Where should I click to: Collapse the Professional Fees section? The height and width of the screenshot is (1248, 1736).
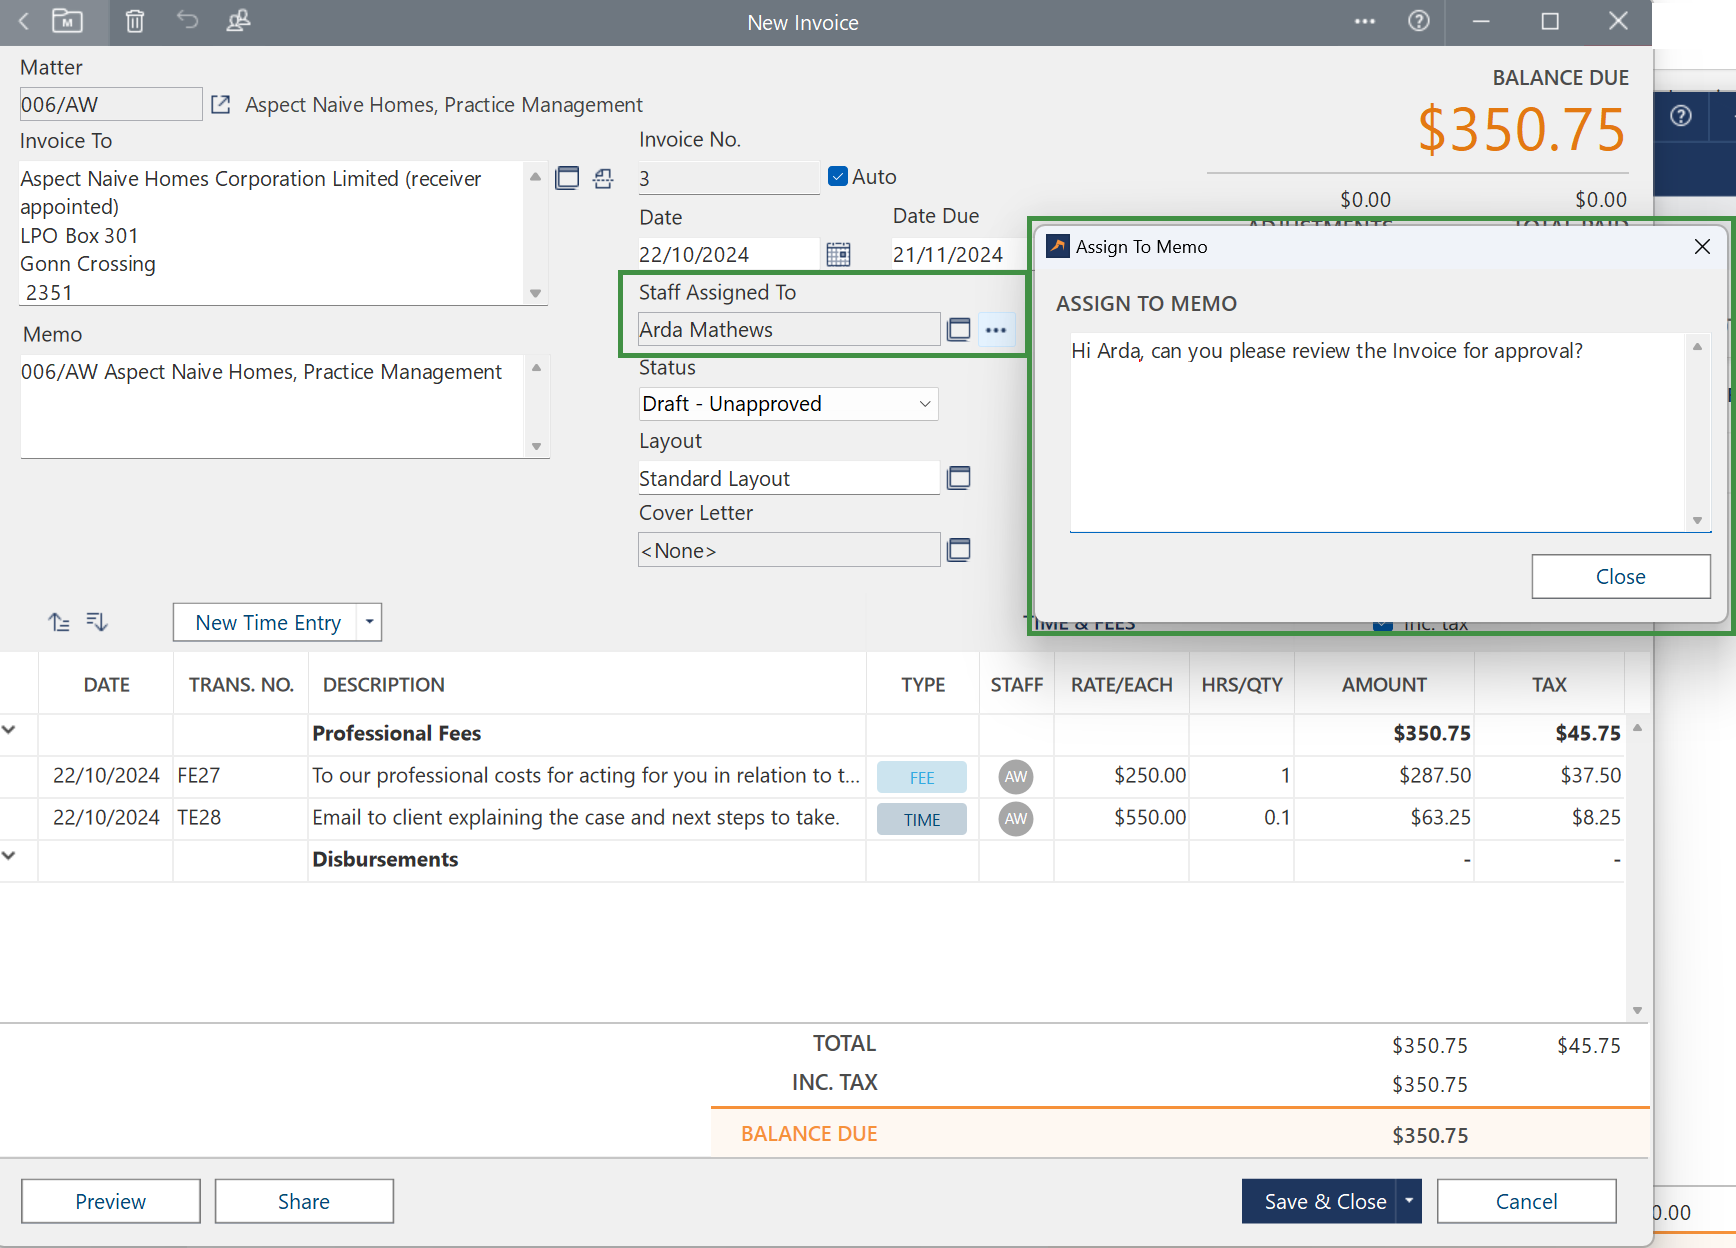[9, 730]
